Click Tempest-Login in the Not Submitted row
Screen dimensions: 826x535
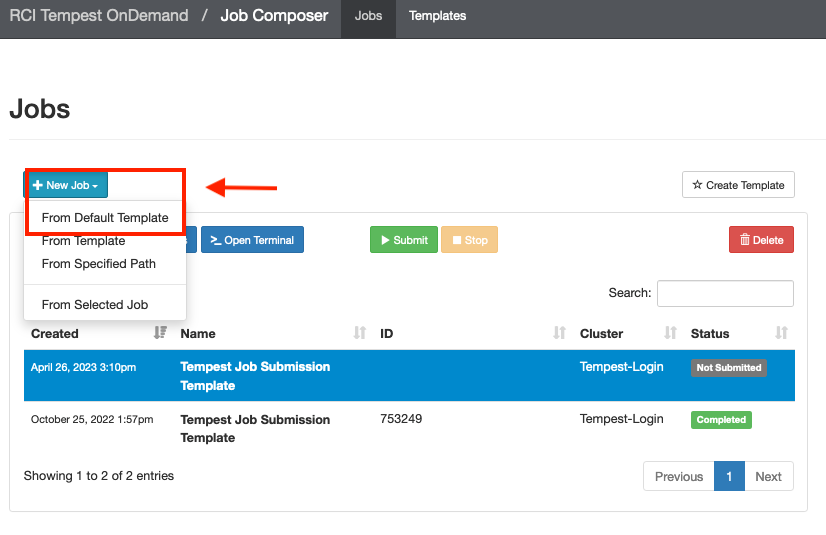(x=622, y=366)
